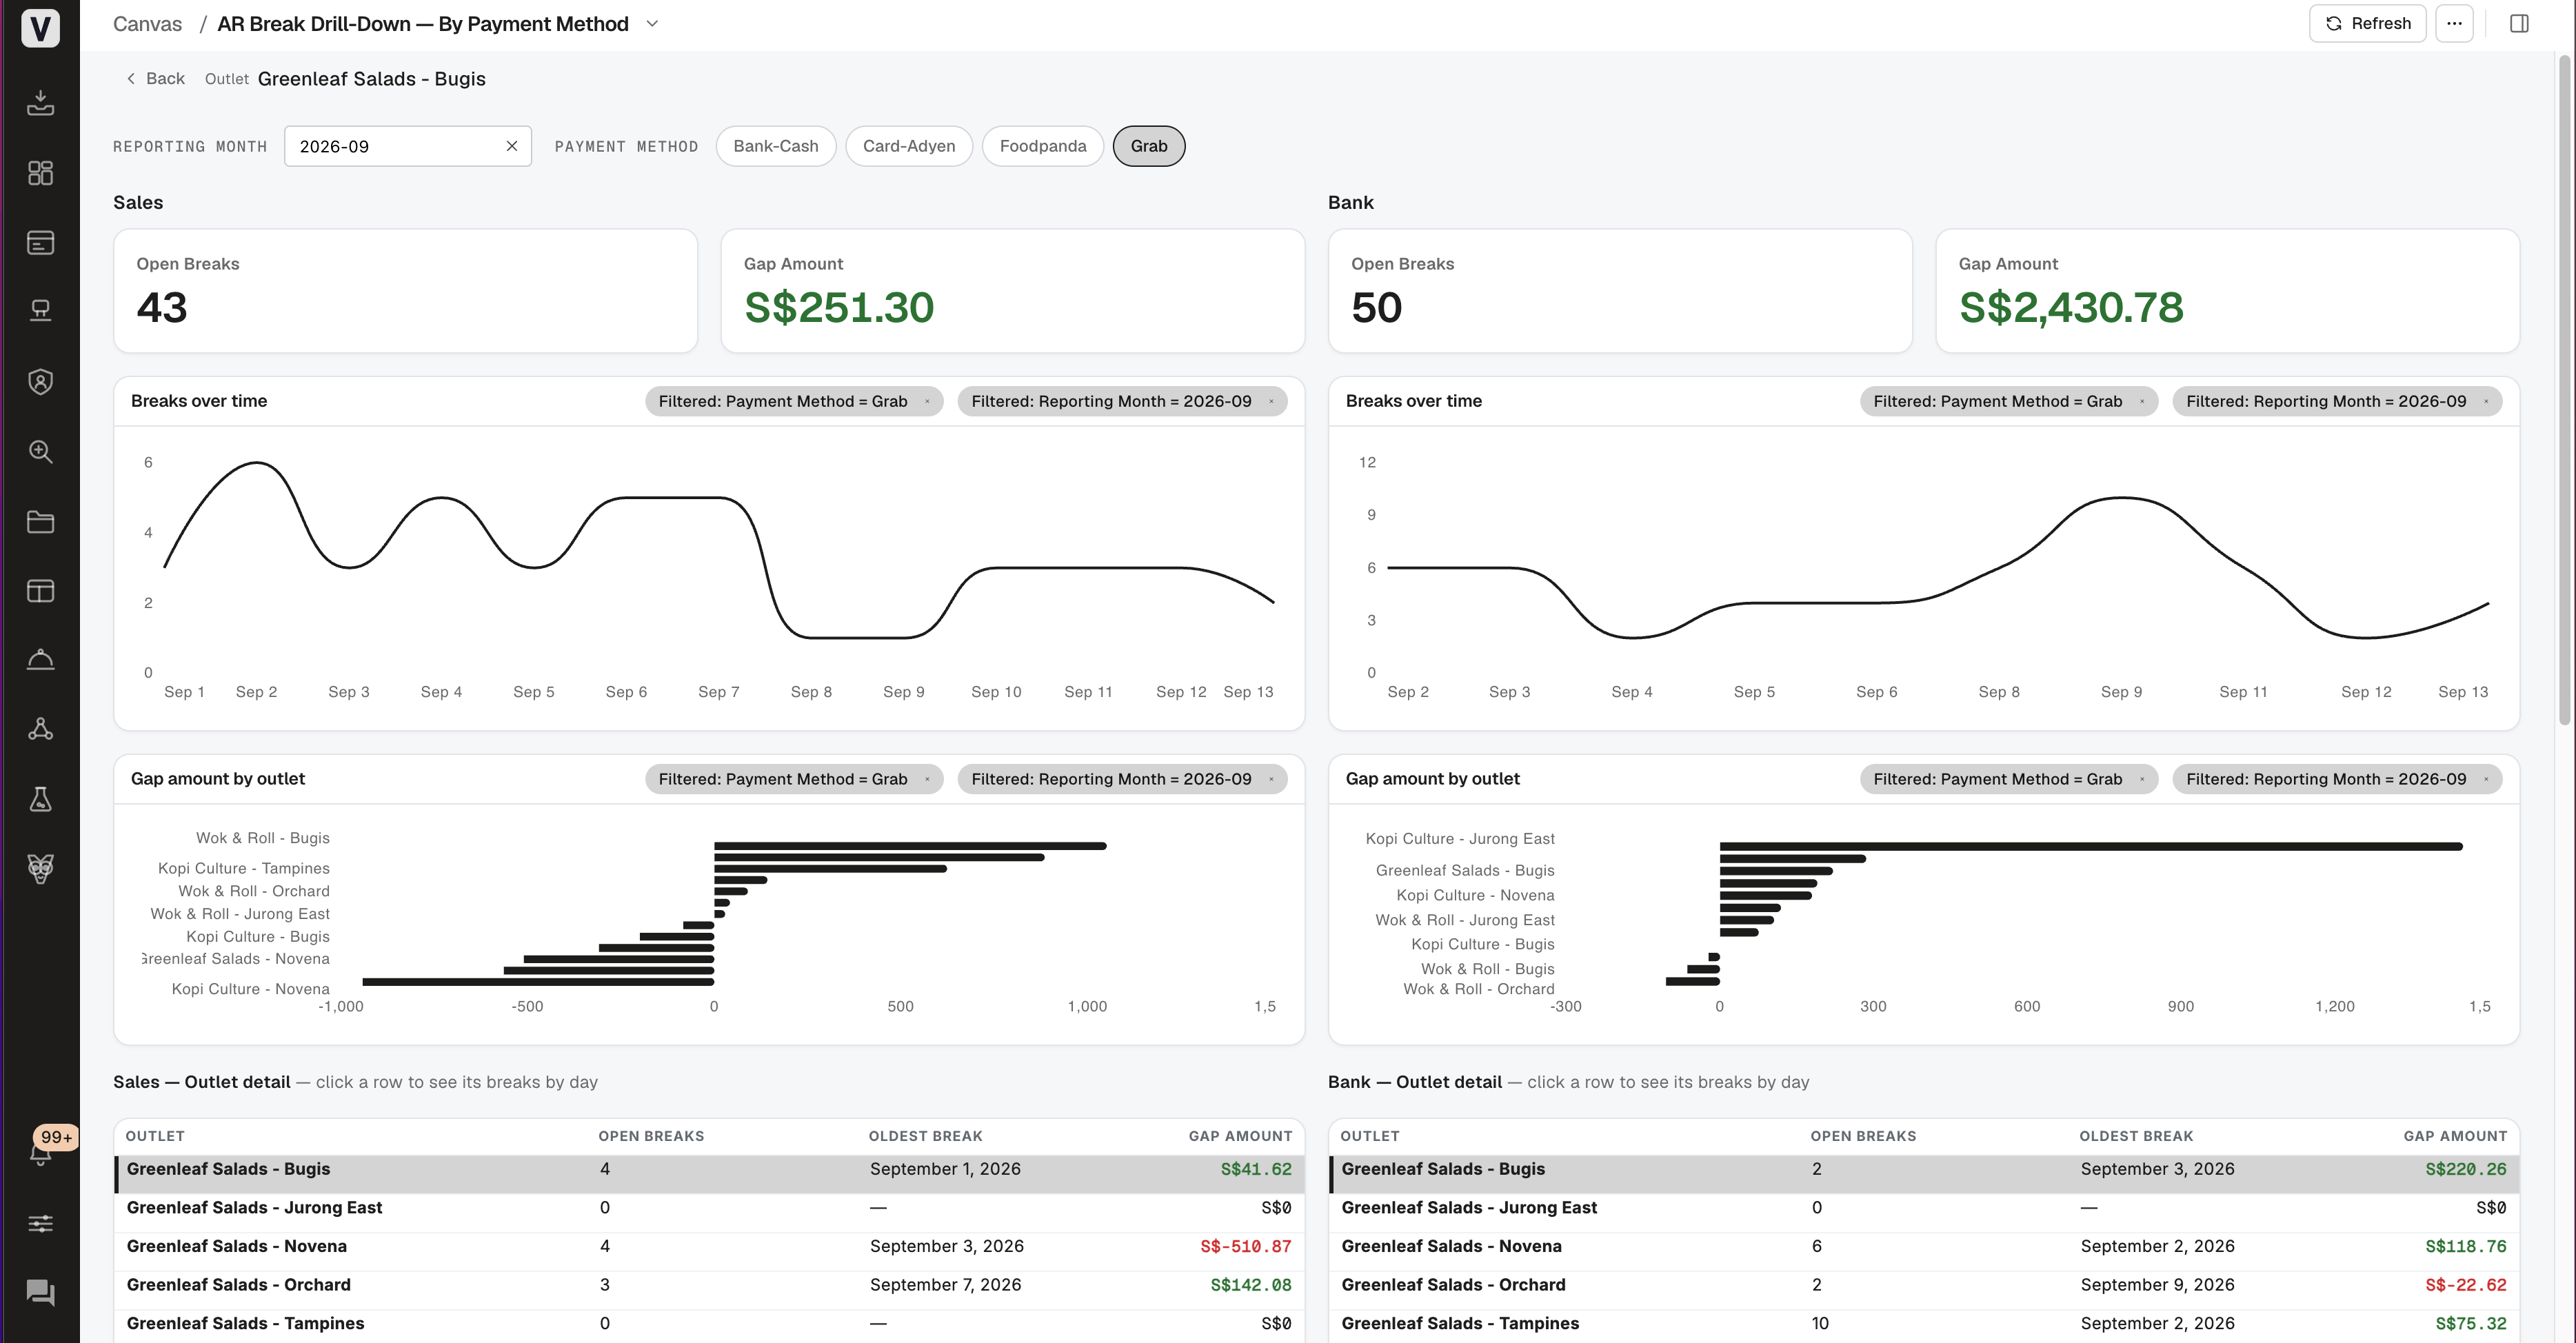Toggle the right side panel icon
Image resolution: width=2576 pixels, height=1343 pixels.
[2519, 23]
